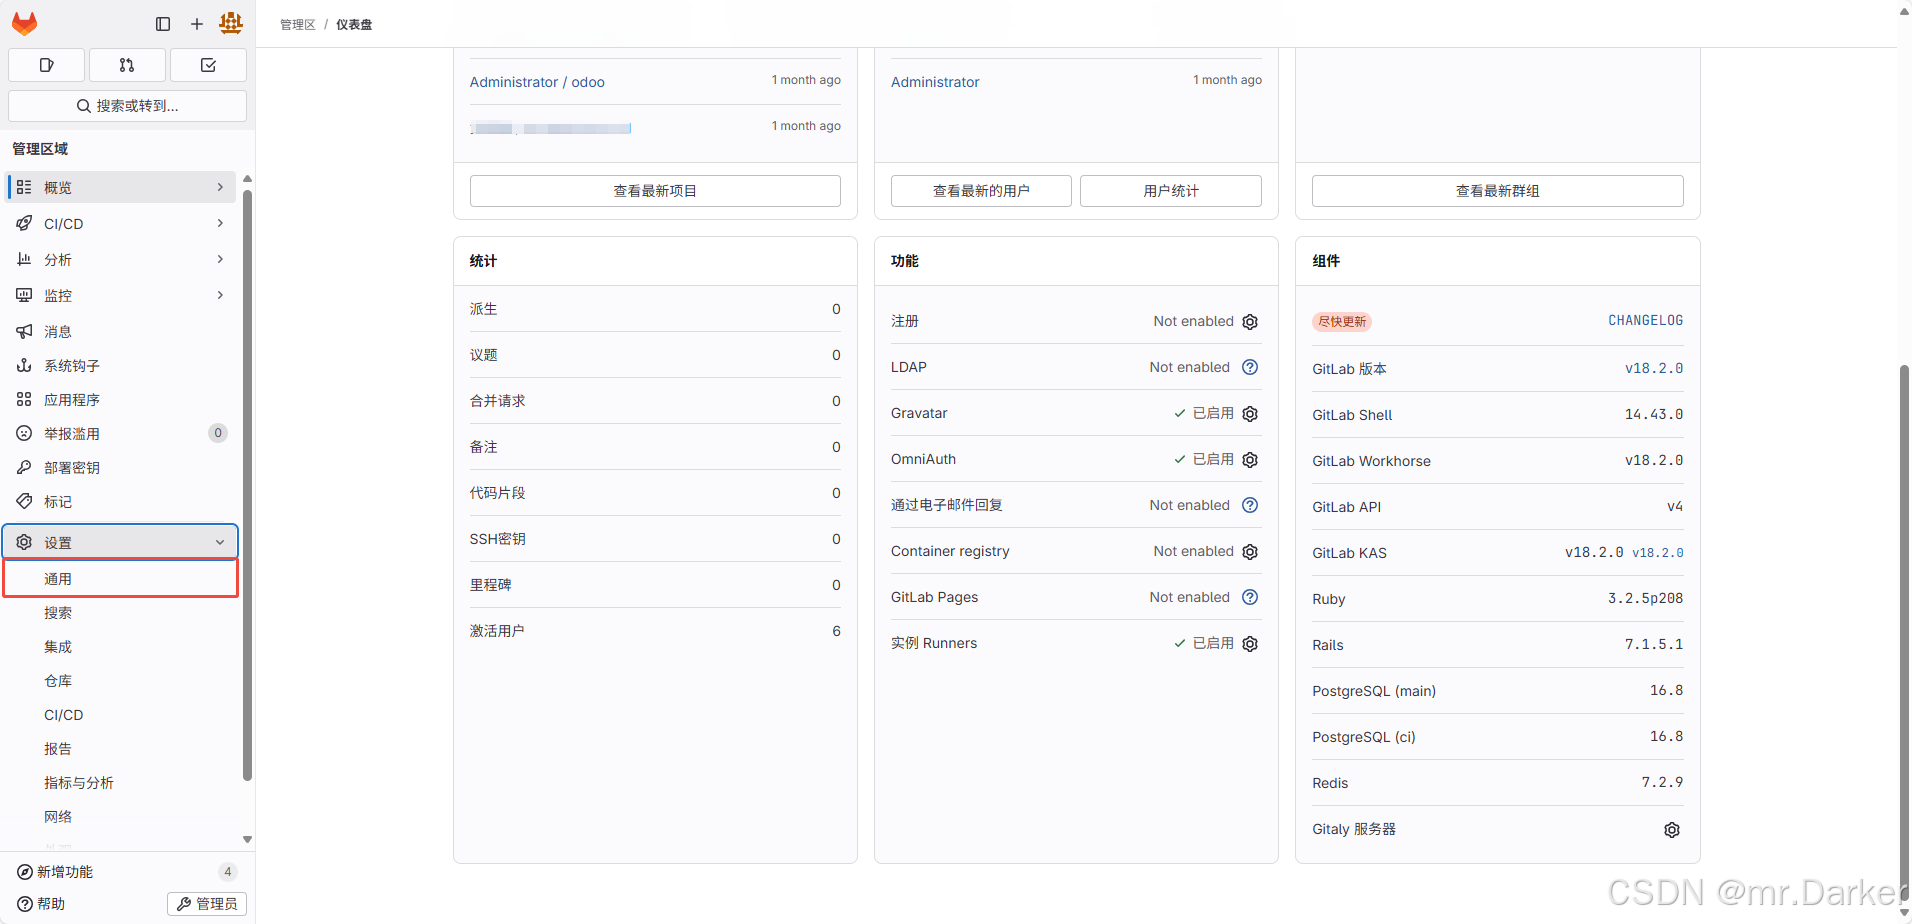Open 实例 Runners settings gear icon
This screenshot has width=1912, height=924.
click(1250, 644)
